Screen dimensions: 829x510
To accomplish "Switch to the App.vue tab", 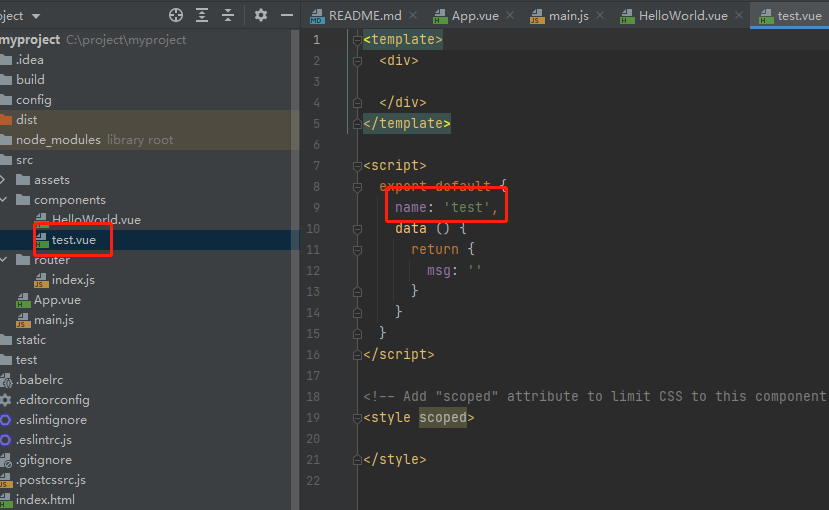I will [475, 16].
